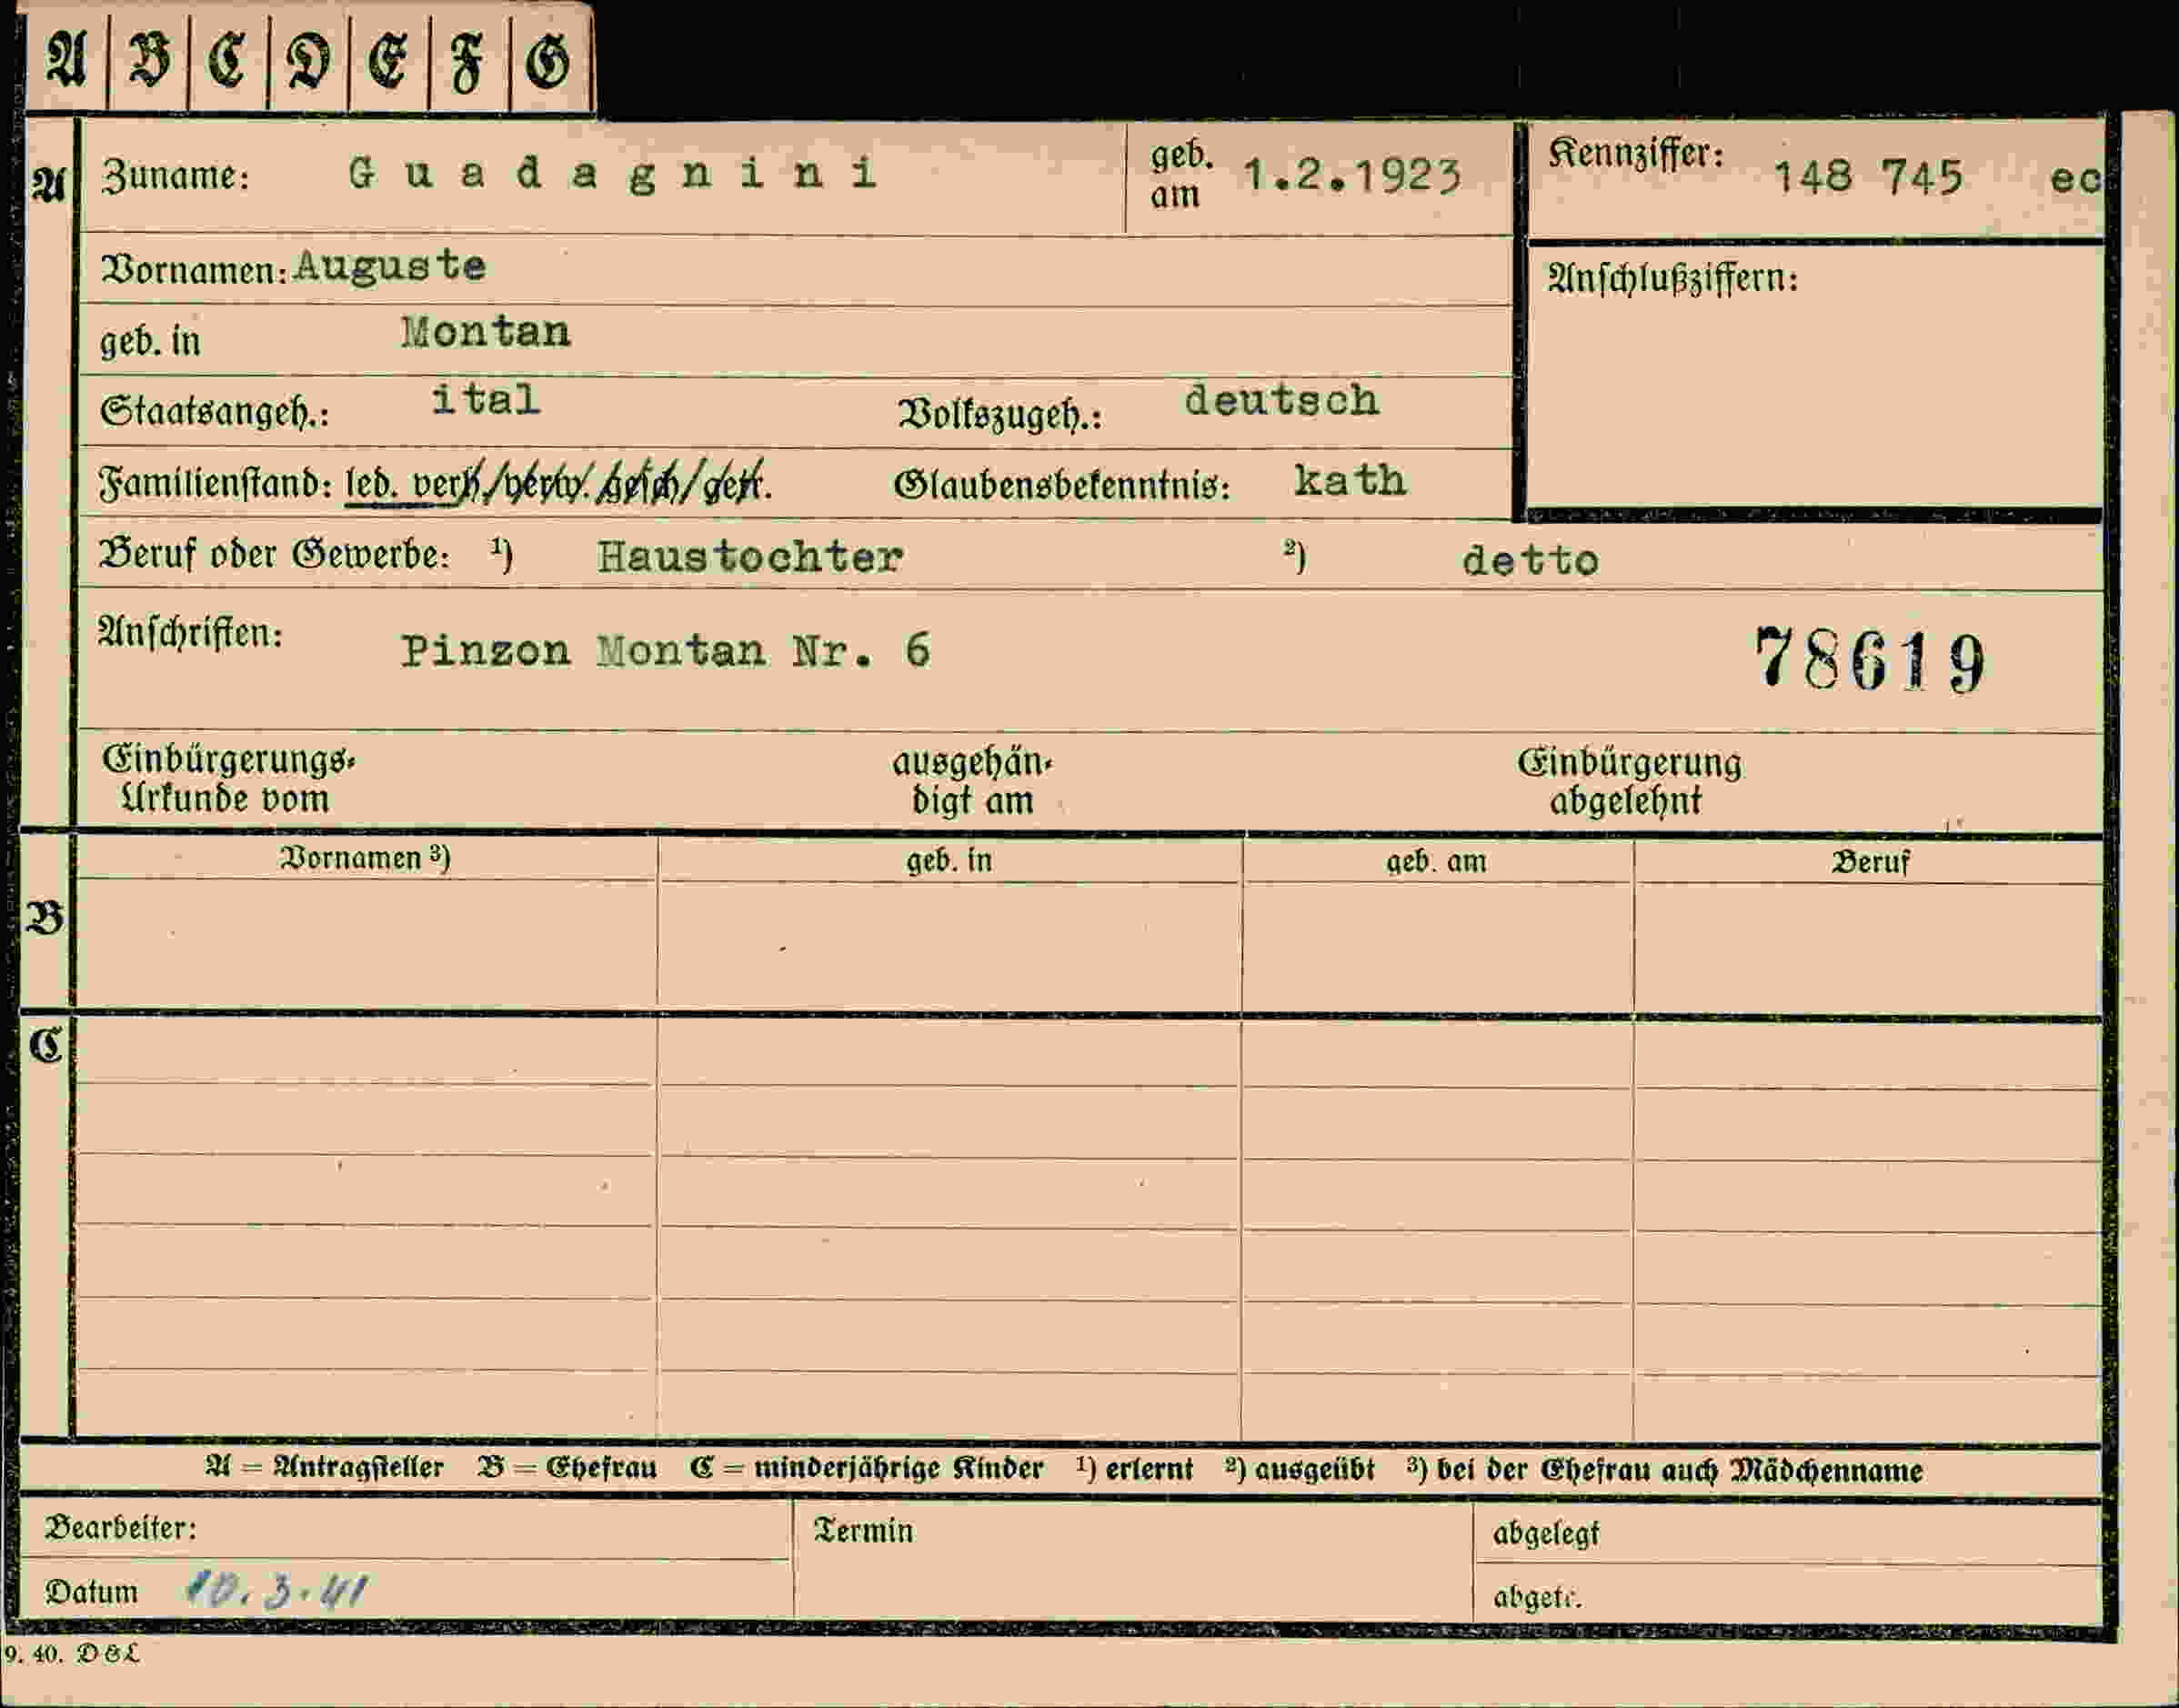Click the 'Einbürgerungs-Urkunde vom' label

(x=228, y=779)
